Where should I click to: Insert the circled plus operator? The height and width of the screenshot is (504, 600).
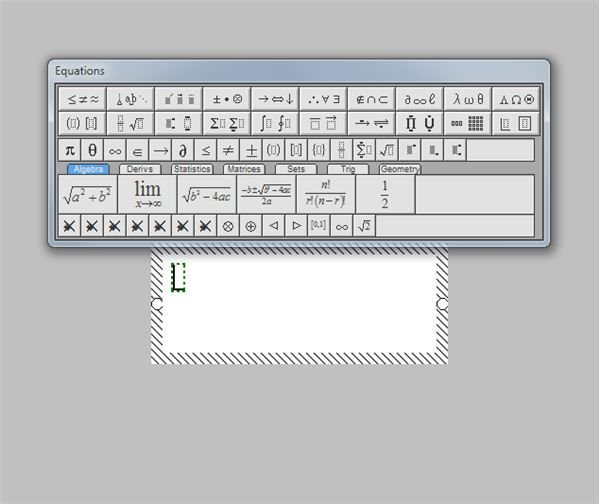pyautogui.click(x=251, y=226)
